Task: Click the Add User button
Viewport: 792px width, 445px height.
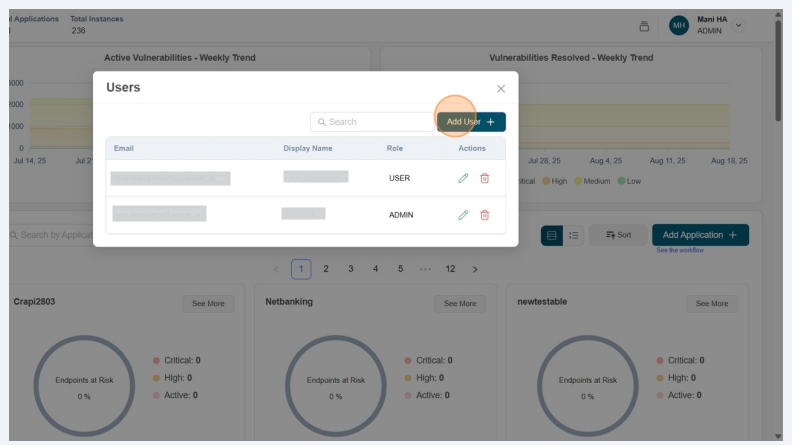Action: coord(470,122)
